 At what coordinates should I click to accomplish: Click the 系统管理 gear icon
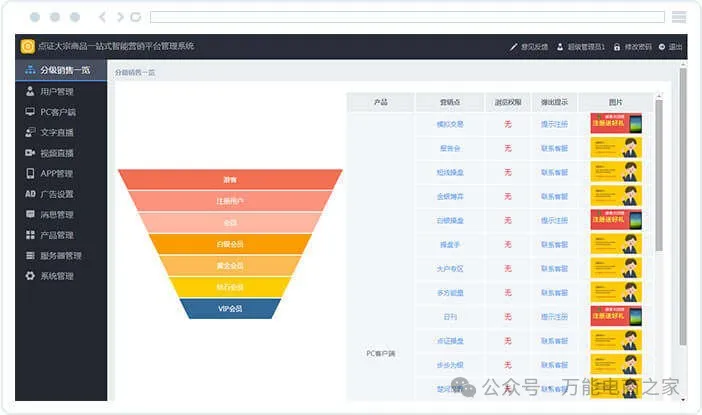pyautogui.click(x=30, y=276)
